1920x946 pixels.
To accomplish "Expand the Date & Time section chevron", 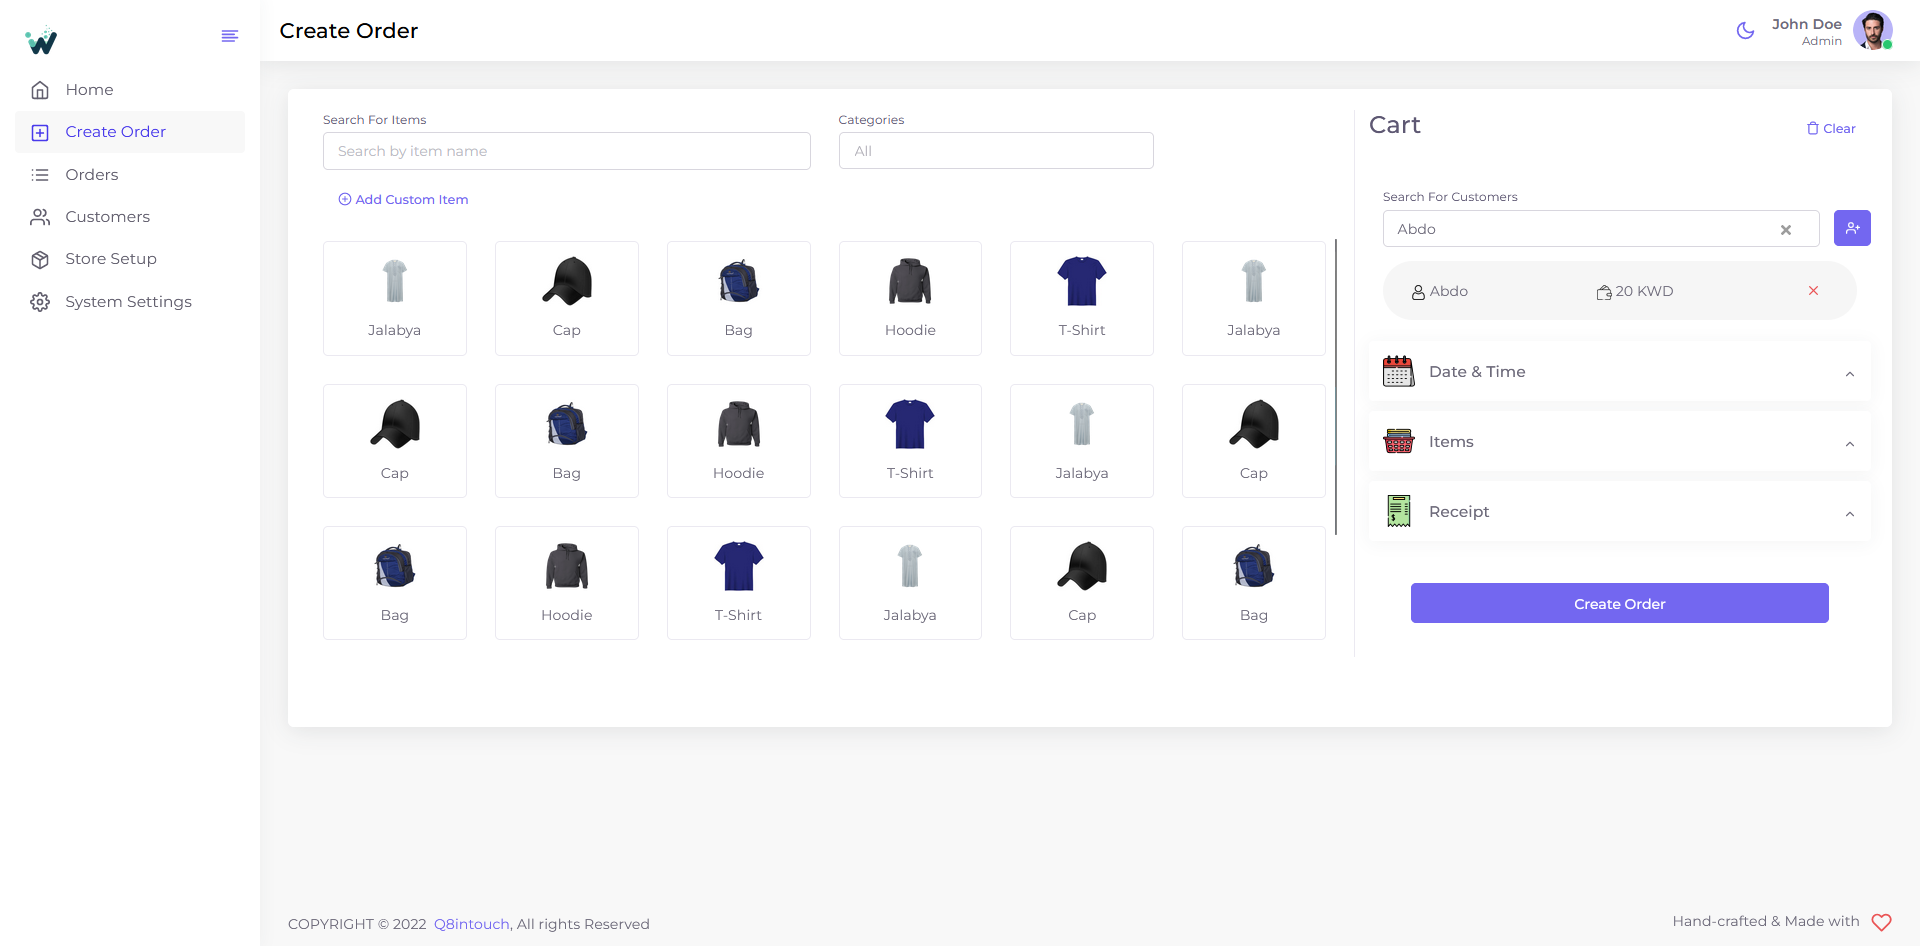I will (x=1849, y=374).
